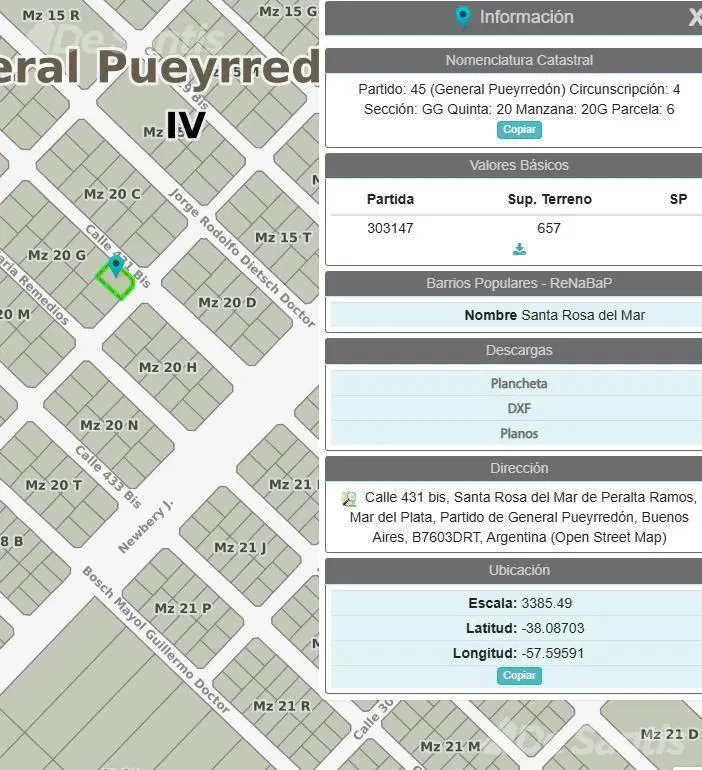
Task: Download the DXF file
Action: [518, 409]
